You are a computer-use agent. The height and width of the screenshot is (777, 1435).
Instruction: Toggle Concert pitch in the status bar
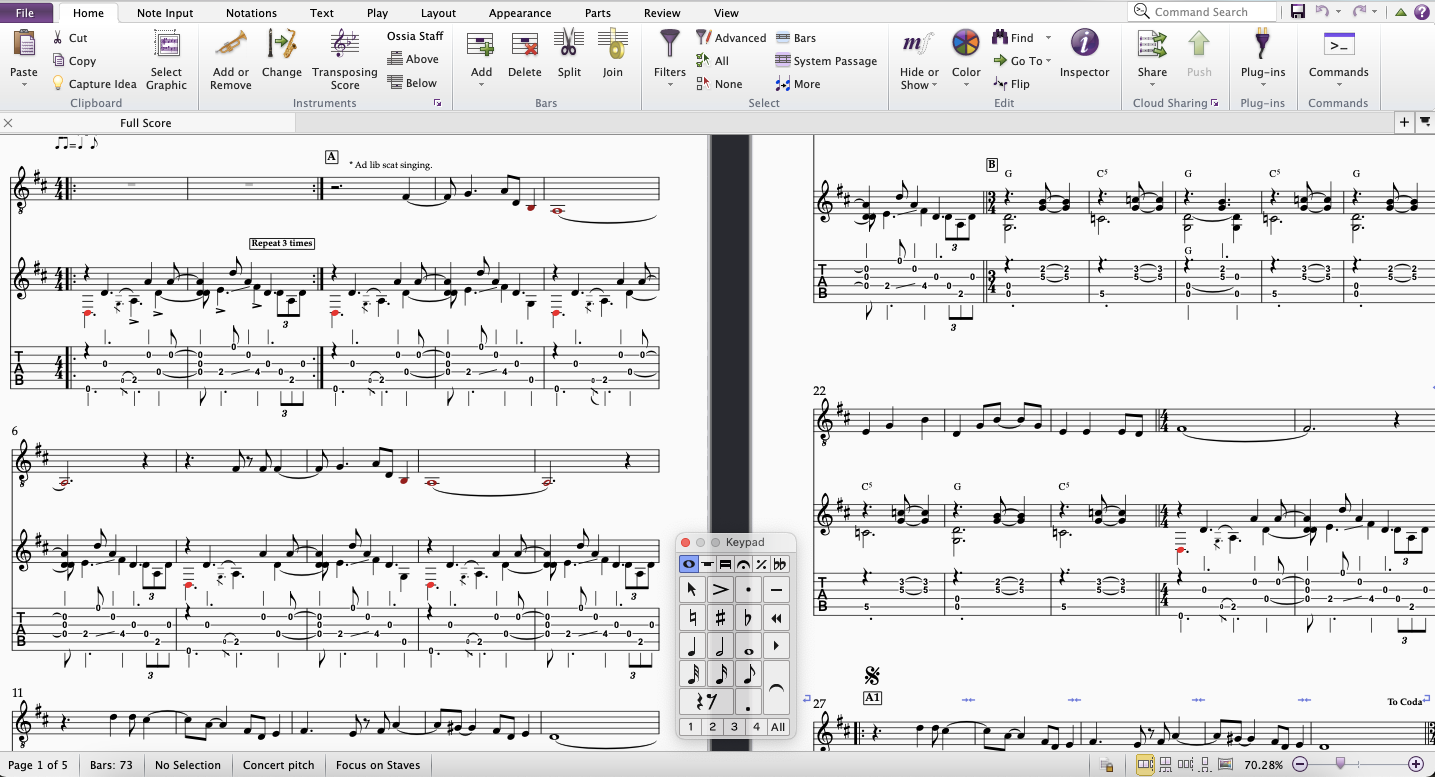(279, 765)
